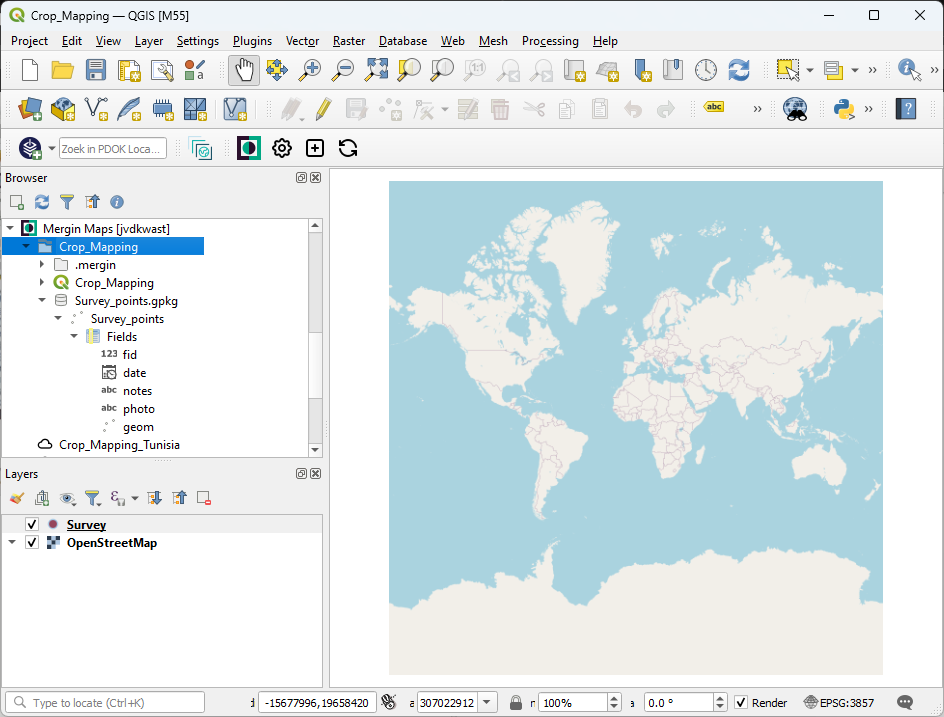Activate the Zoom In tool
The width and height of the screenshot is (944, 717).
[310, 72]
